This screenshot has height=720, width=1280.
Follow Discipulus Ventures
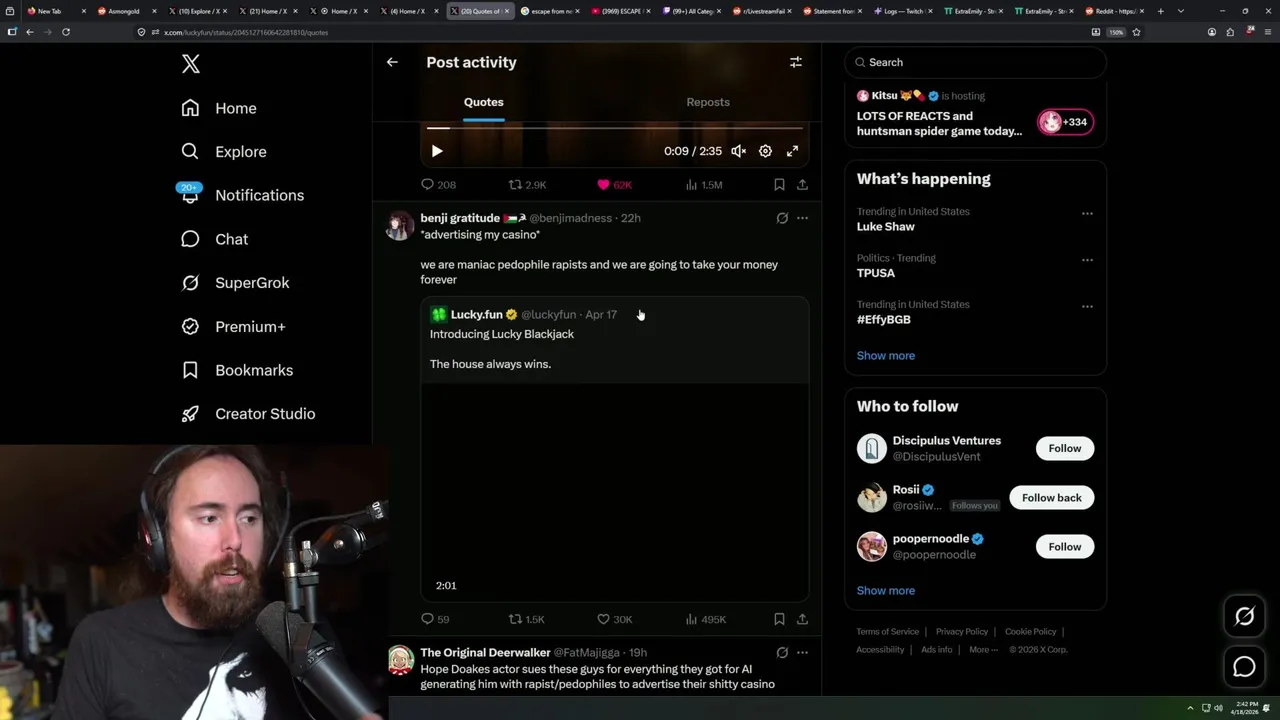pos(1065,449)
